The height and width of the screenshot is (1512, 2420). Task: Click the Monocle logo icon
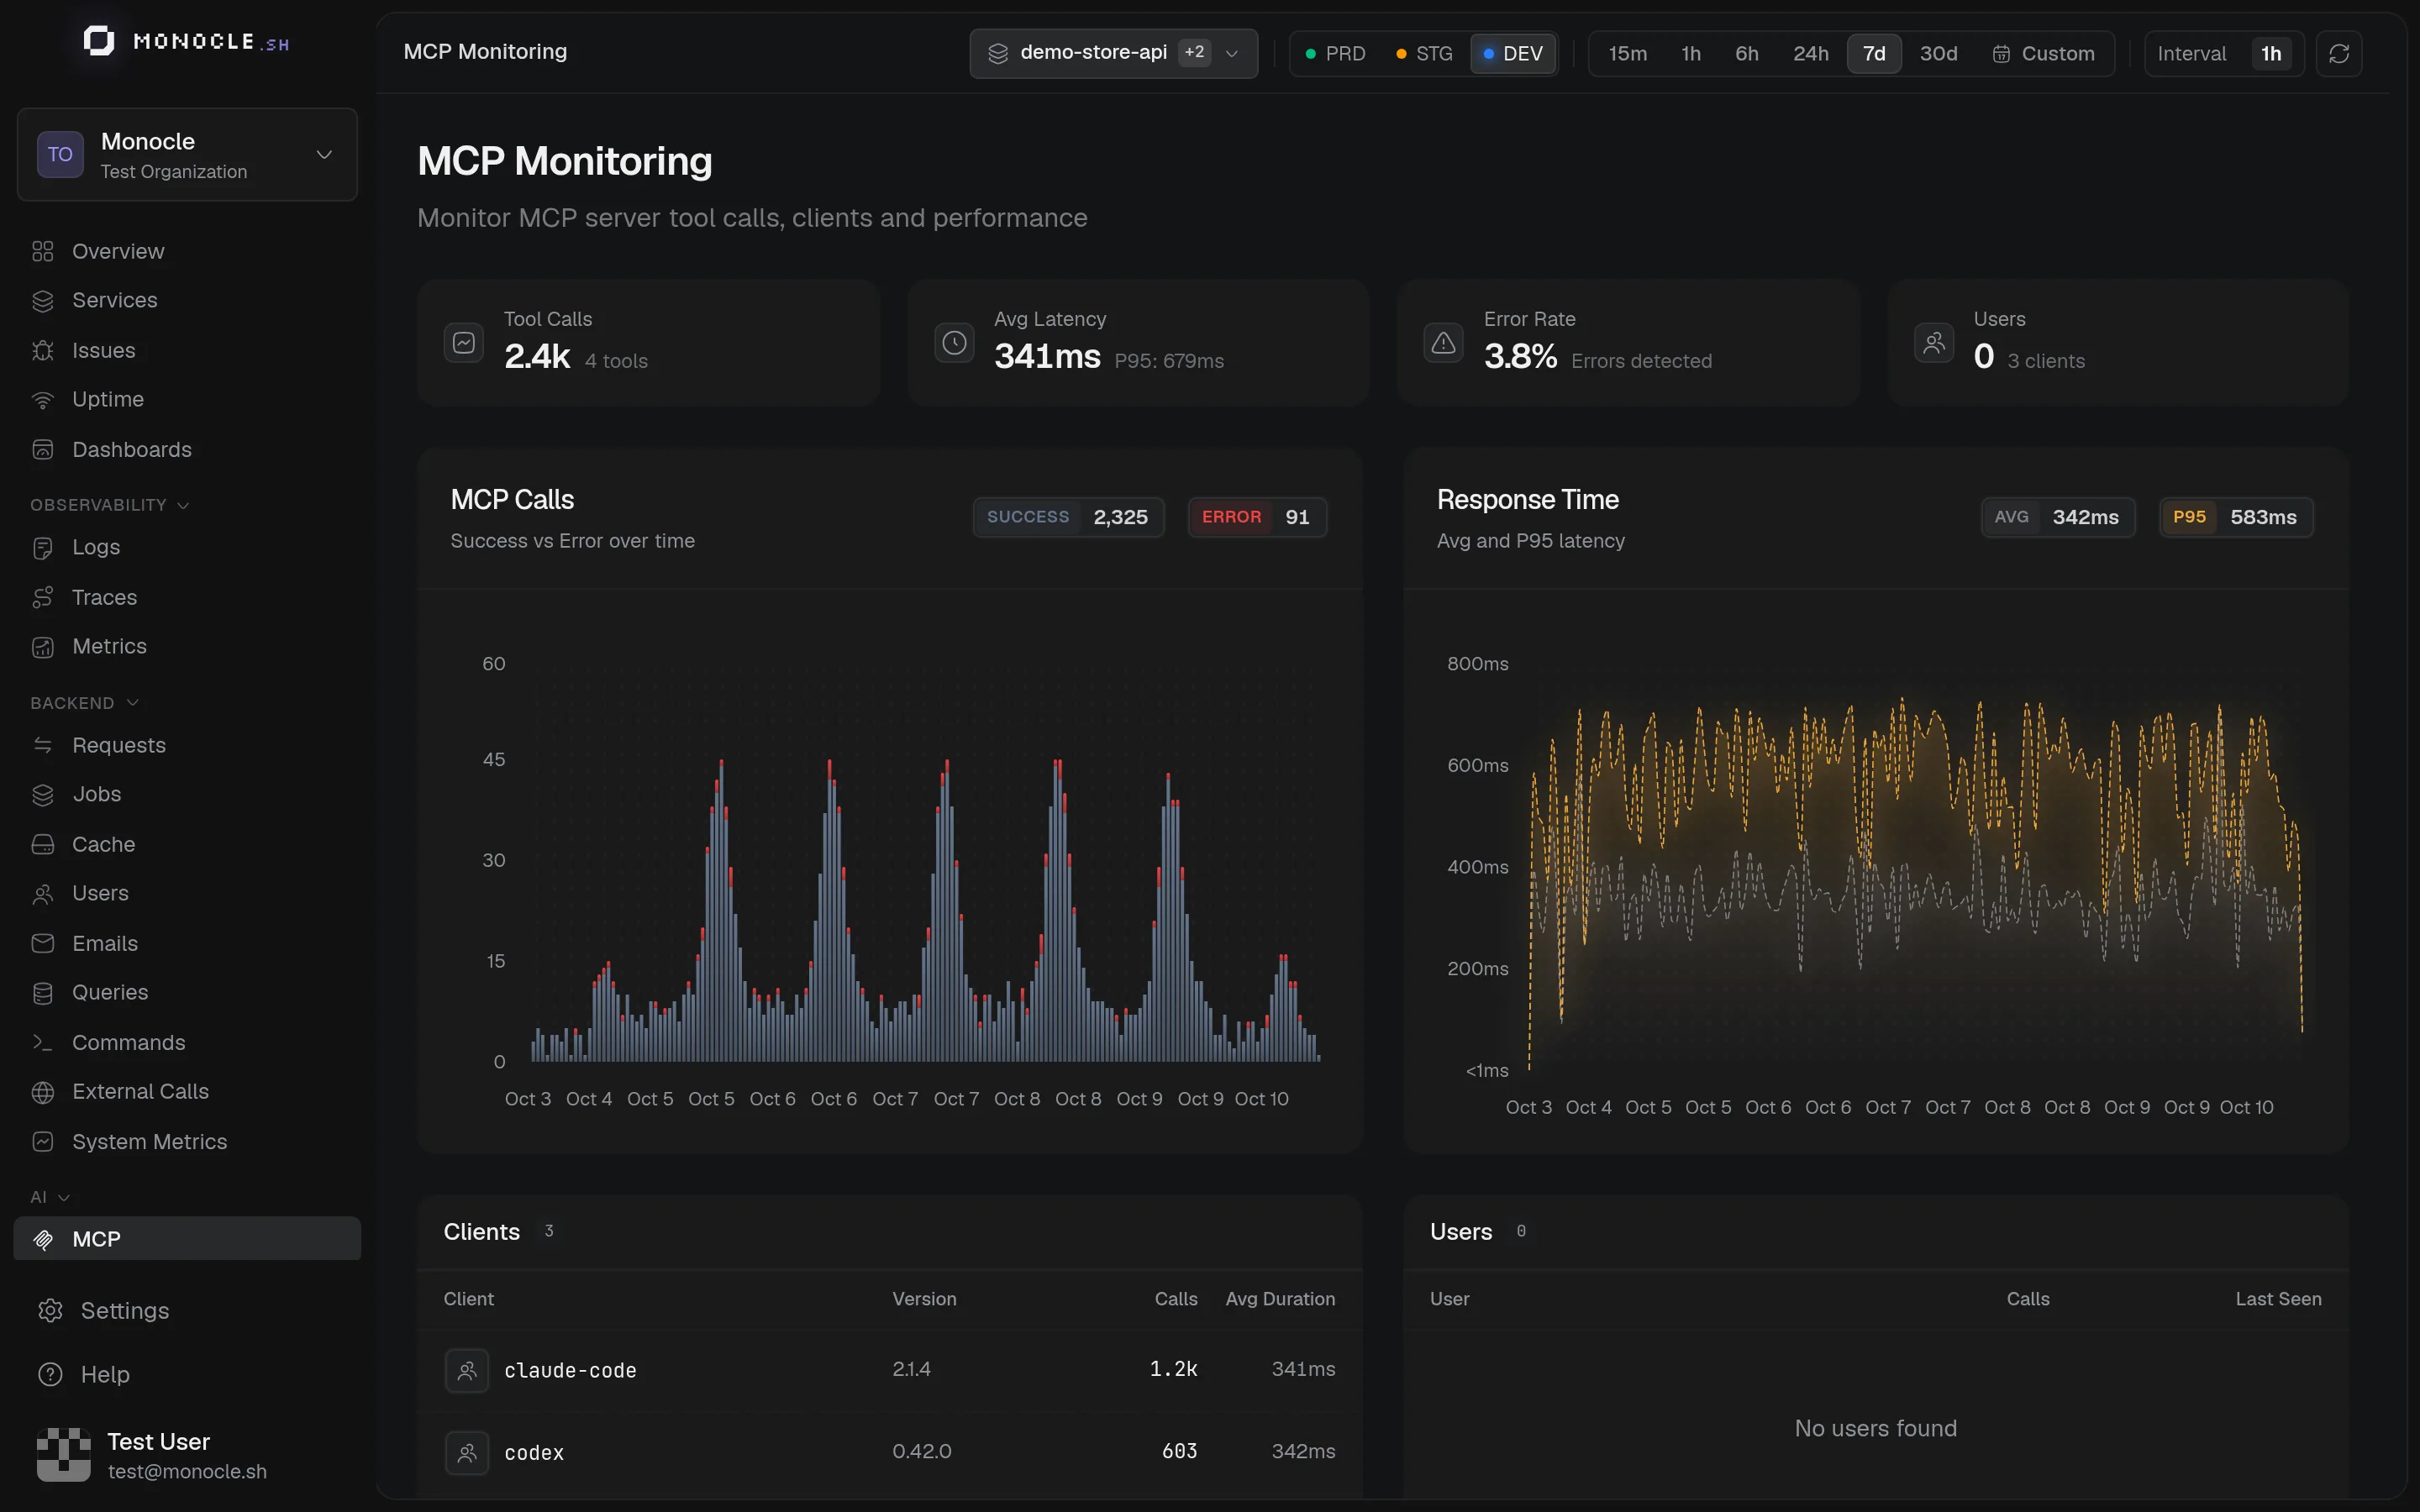98,41
